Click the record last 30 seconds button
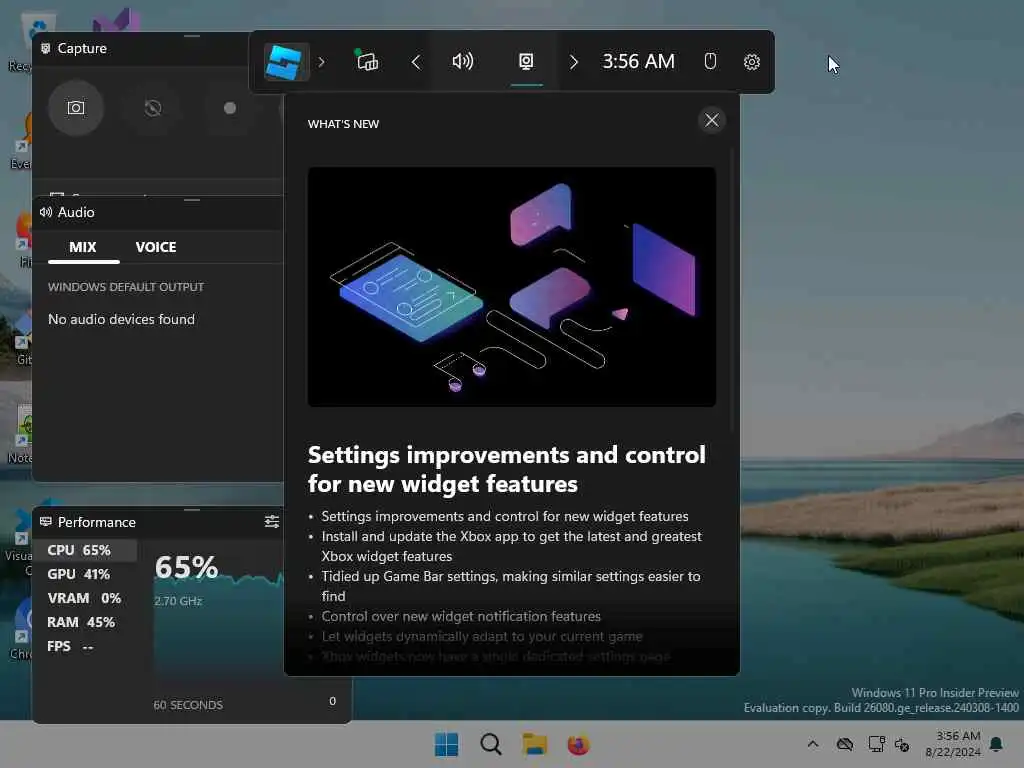The image size is (1024, 768). (x=153, y=108)
